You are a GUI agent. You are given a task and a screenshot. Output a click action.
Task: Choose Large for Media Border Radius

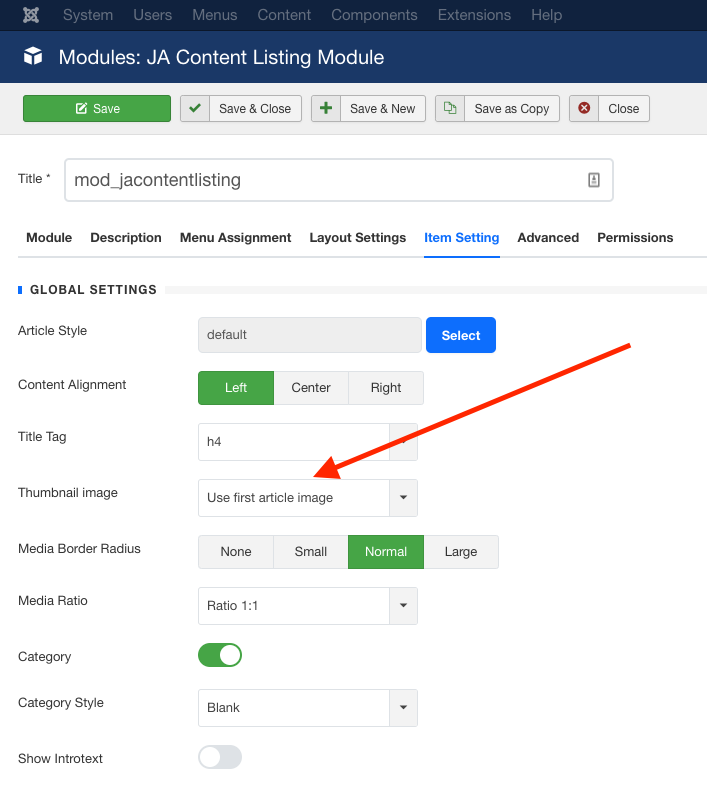click(460, 552)
